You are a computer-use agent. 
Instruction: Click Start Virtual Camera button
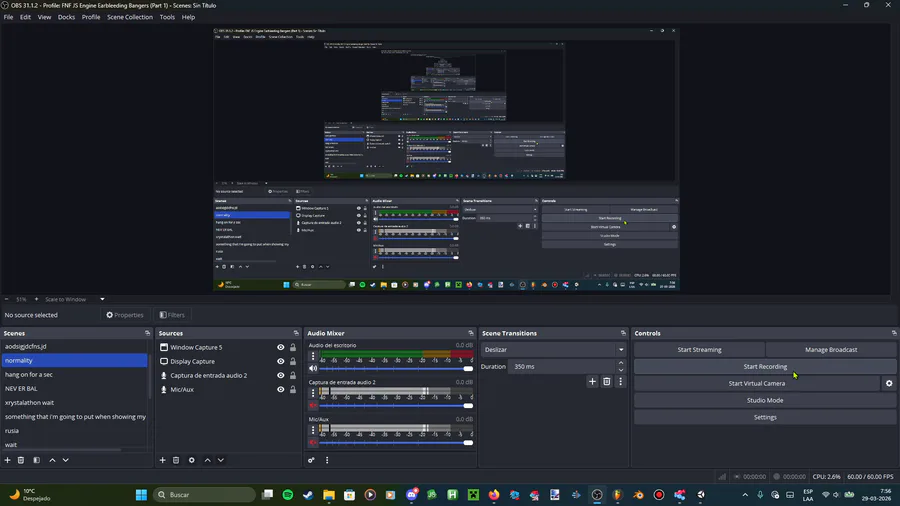click(x=757, y=383)
